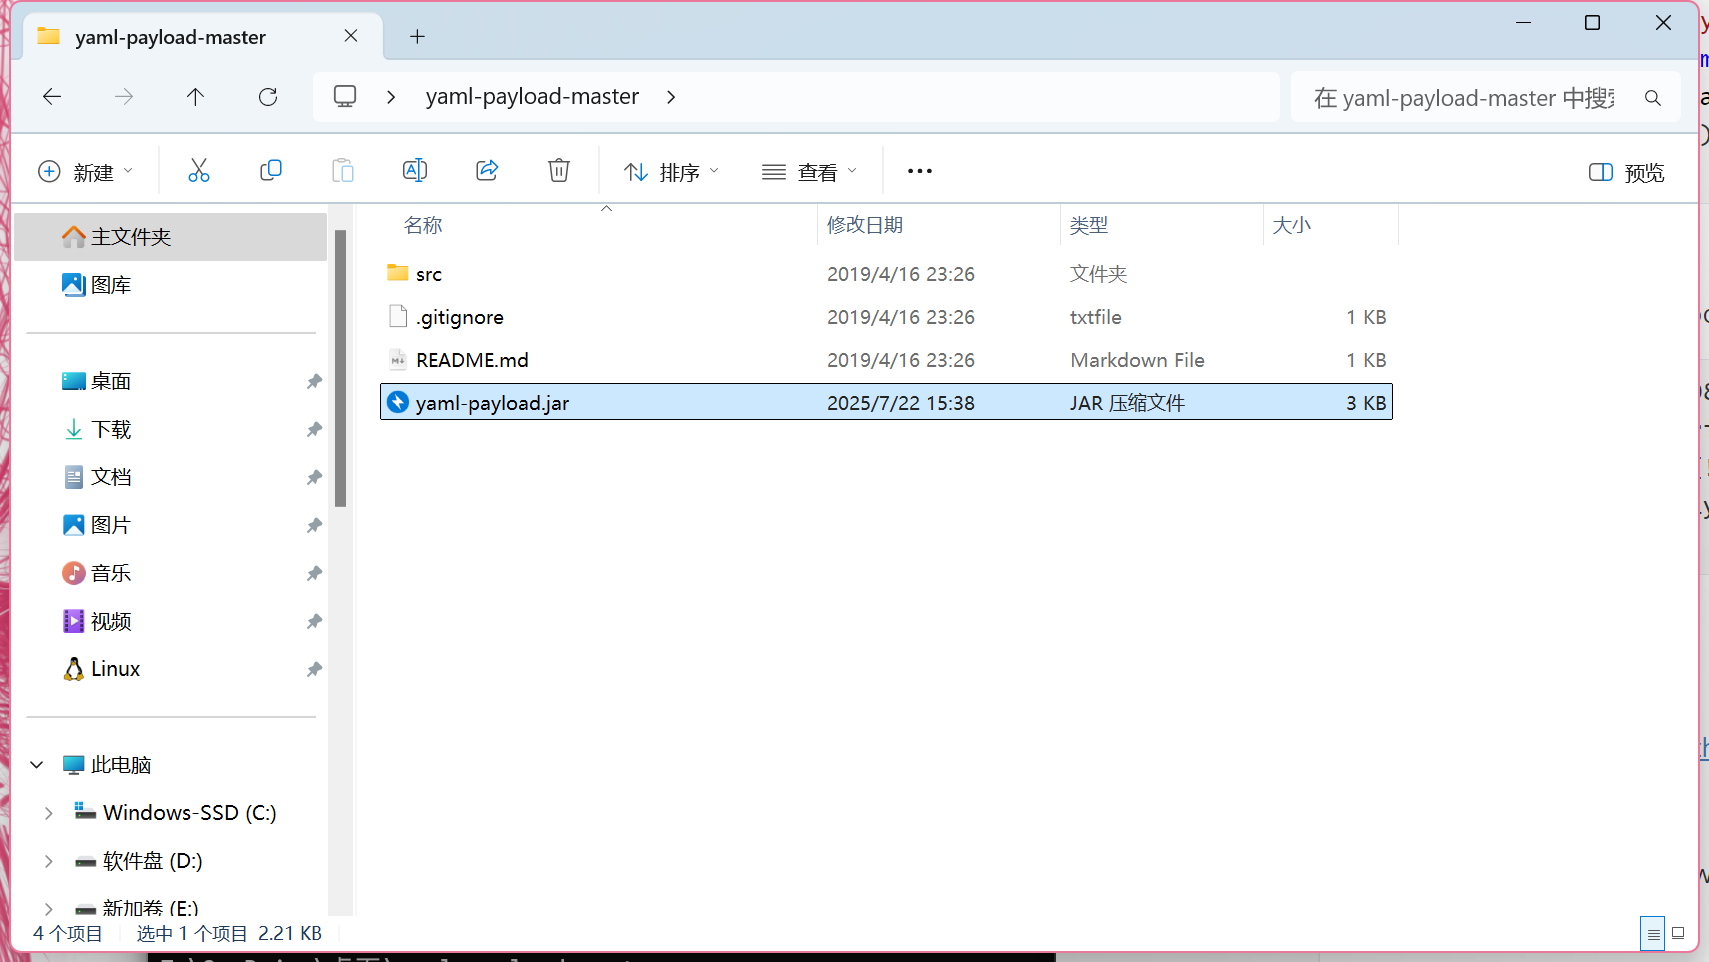Select the README.md file name
The height and width of the screenshot is (962, 1709).
[472, 360]
